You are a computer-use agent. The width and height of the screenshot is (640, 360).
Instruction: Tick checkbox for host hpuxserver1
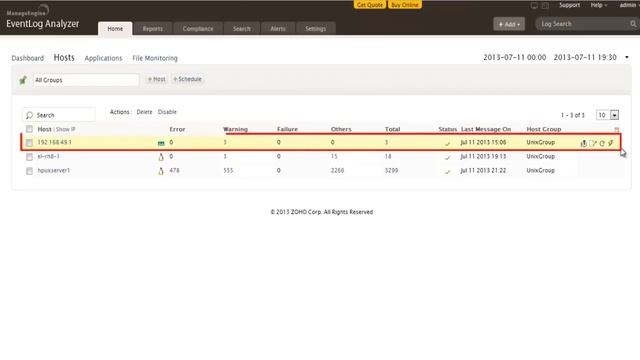pos(29,171)
